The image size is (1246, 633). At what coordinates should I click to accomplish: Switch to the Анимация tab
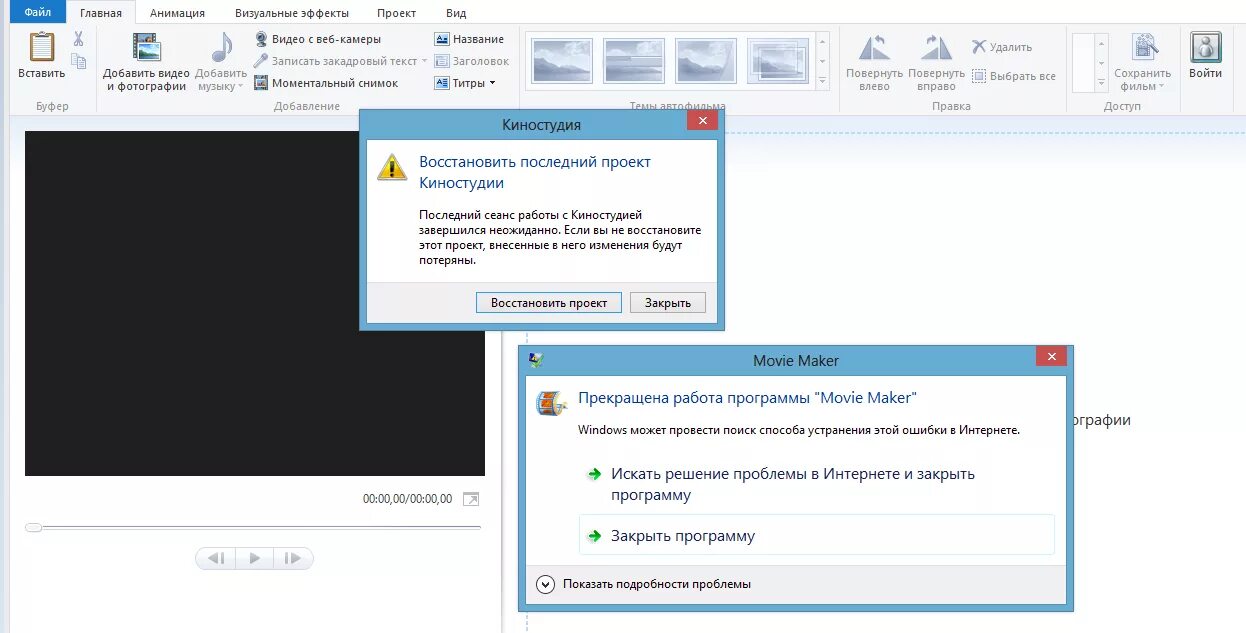point(177,13)
